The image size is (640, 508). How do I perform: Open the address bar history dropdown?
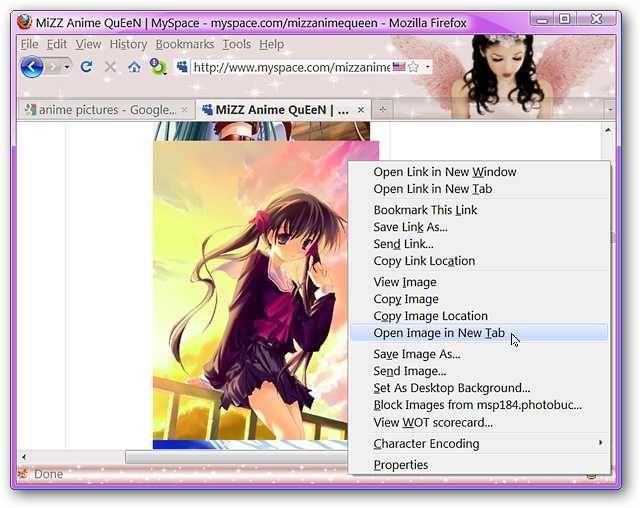click(427, 67)
